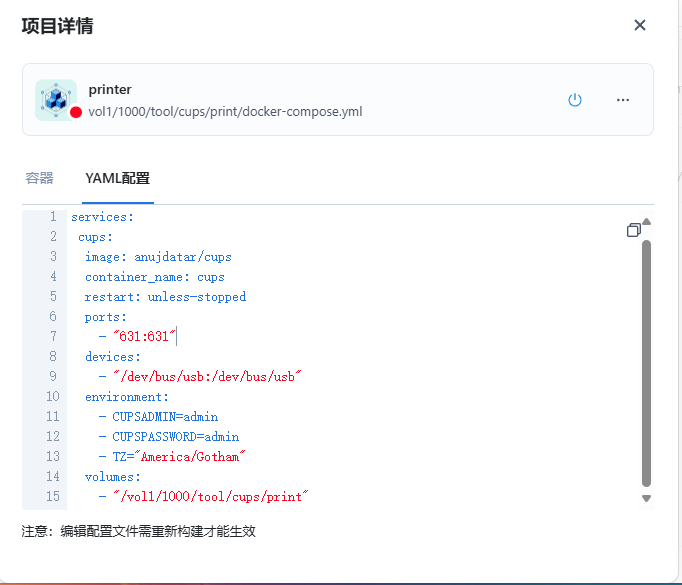Click the 'image: anujdatar/cups' line
Image resolution: width=682 pixels, height=585 pixels.
[158, 257]
